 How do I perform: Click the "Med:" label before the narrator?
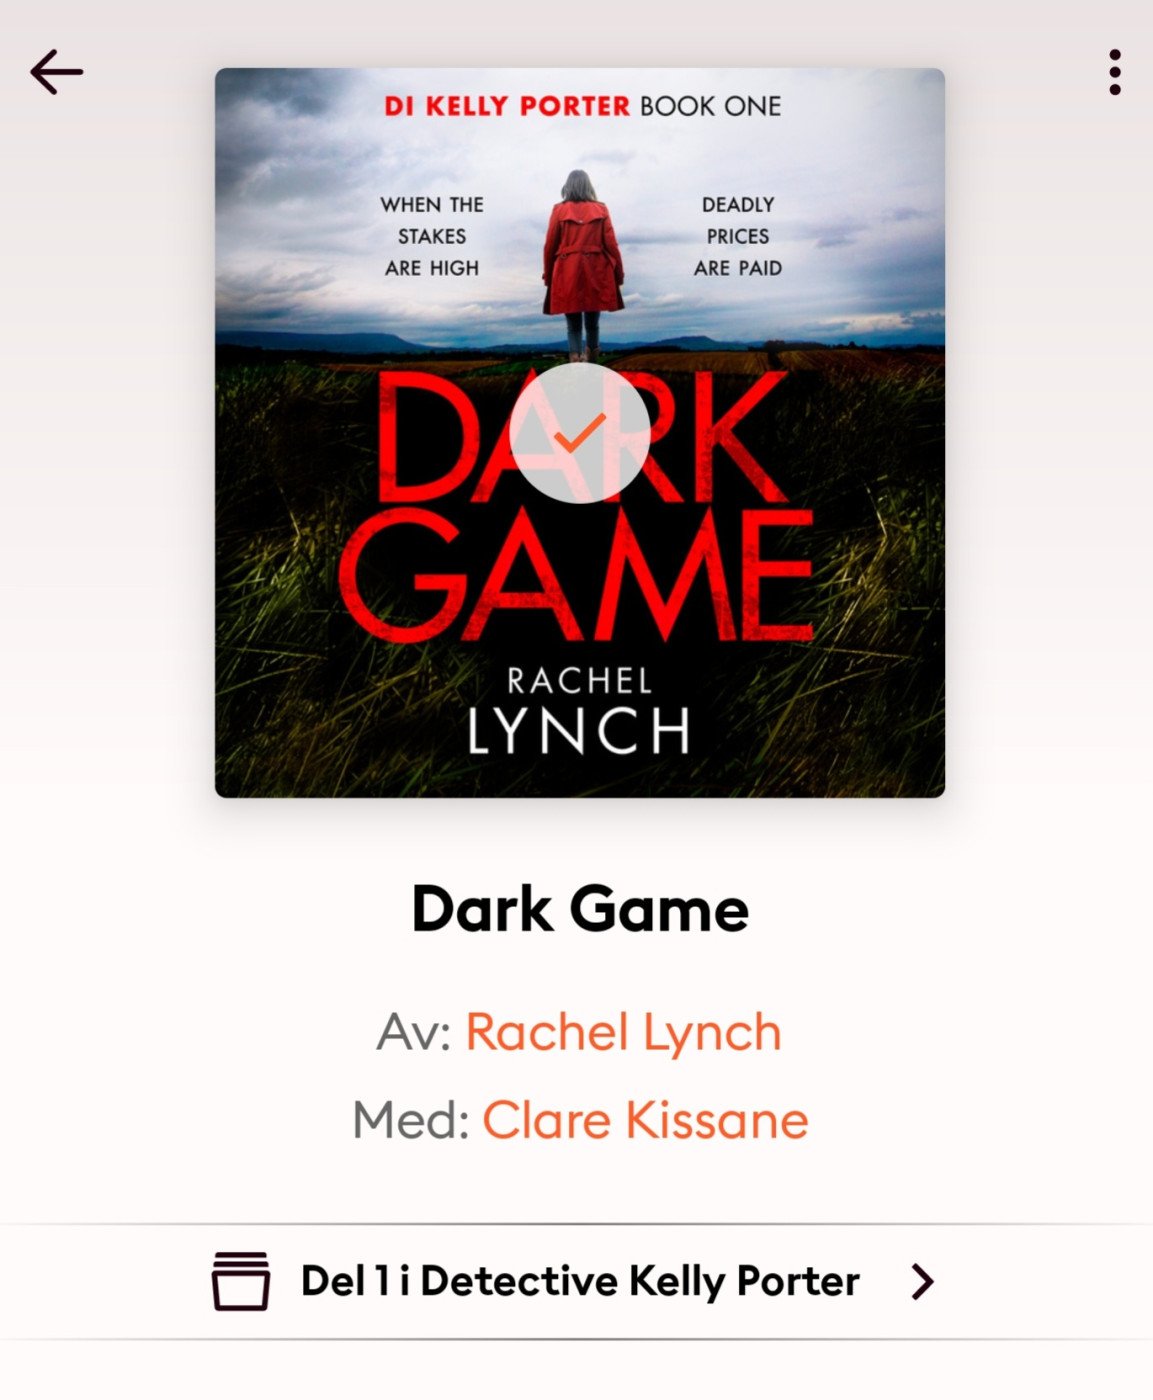point(411,1120)
